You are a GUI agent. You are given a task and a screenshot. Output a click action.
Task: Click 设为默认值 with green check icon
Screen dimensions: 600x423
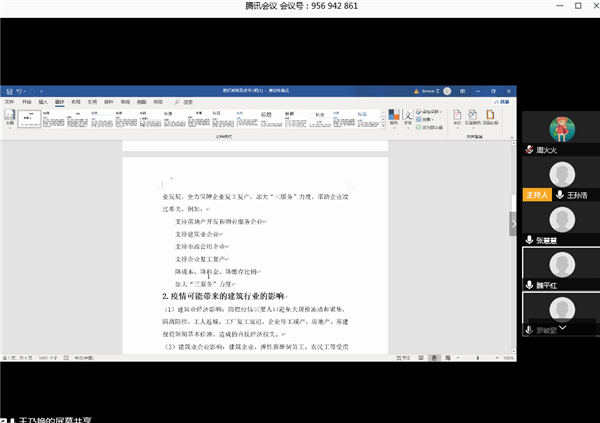429,127
